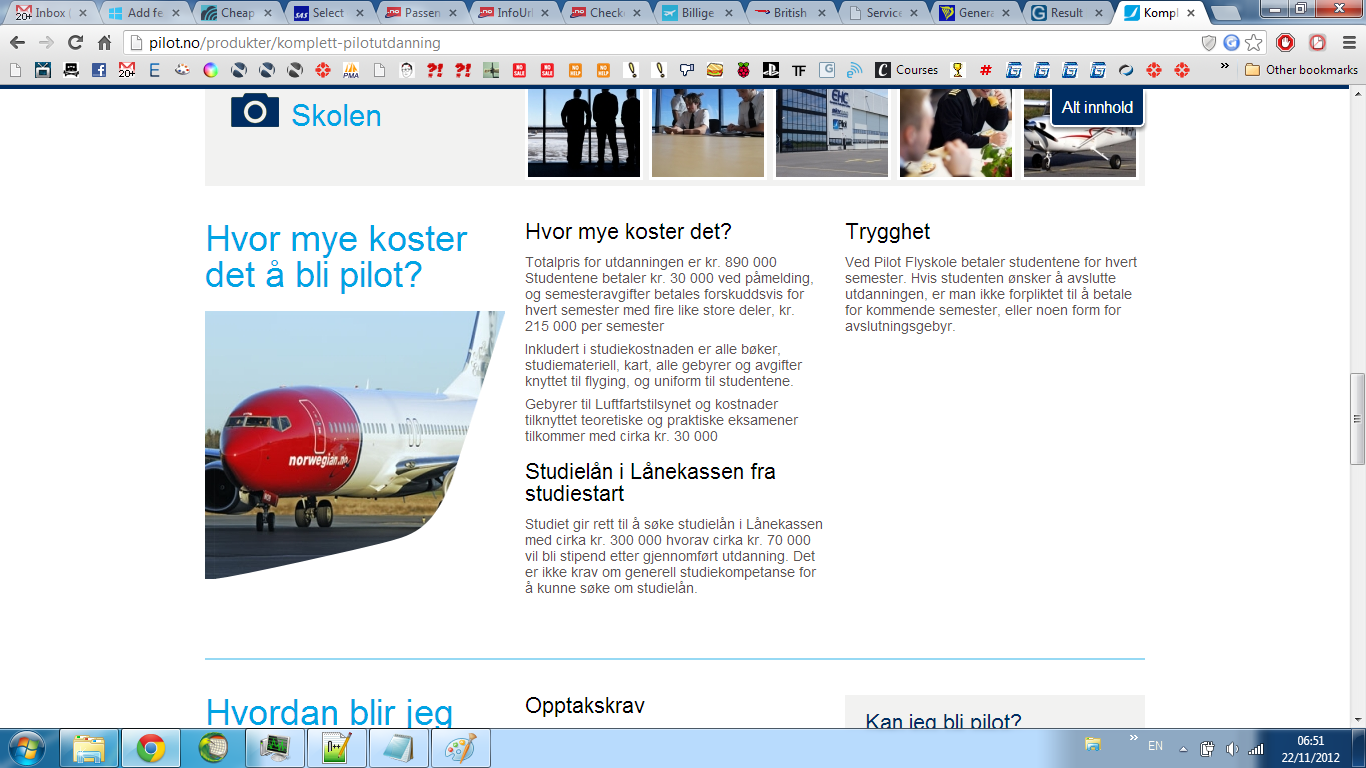
Task: Open the sandwich icon bookmark
Action: [715, 70]
